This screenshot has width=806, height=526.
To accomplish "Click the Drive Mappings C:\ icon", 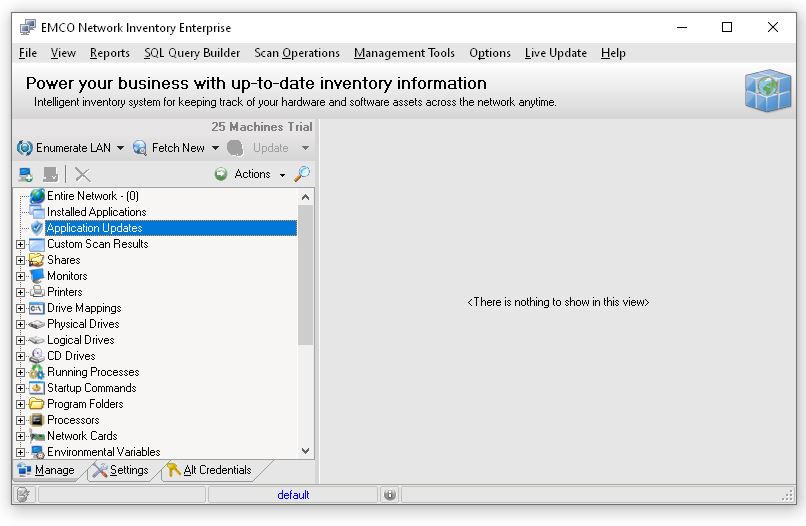I will pos(36,308).
